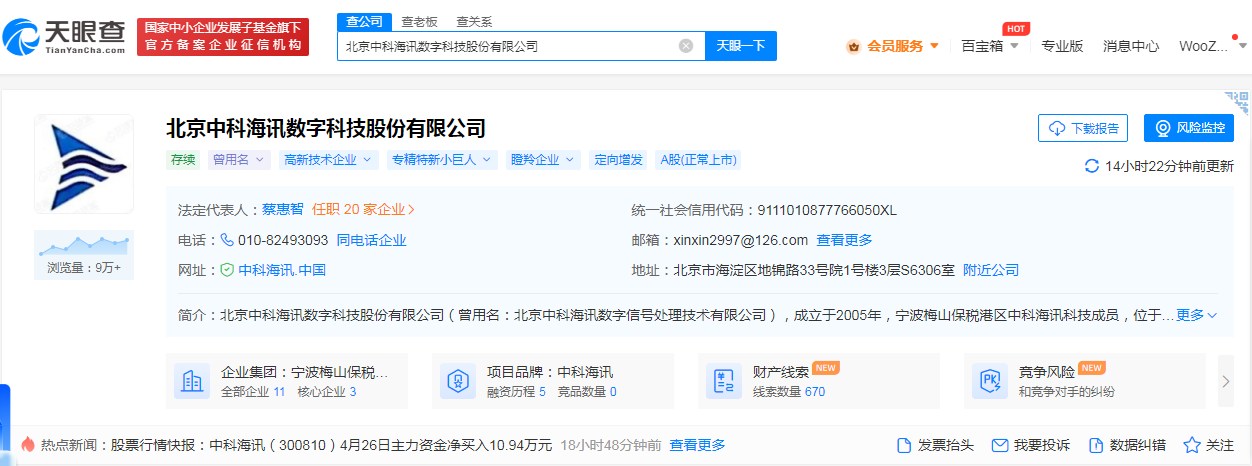Click the project brand badge icon

456,381
